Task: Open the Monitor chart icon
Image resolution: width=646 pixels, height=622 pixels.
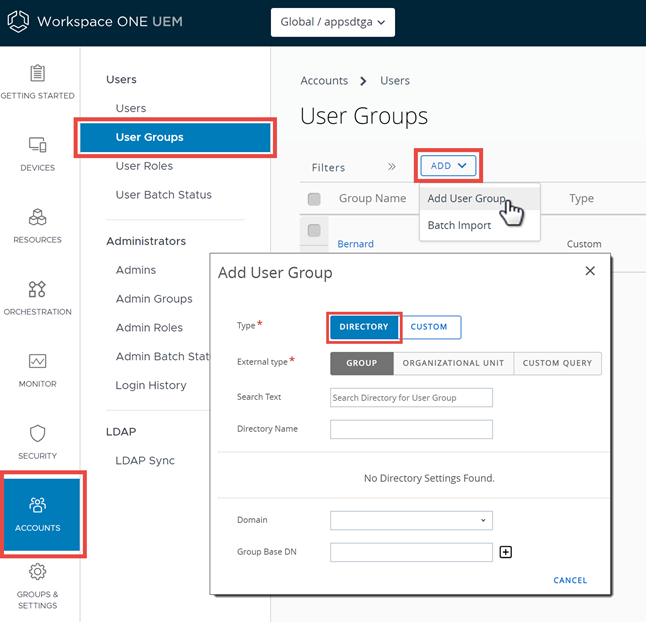Action: pos(37,361)
